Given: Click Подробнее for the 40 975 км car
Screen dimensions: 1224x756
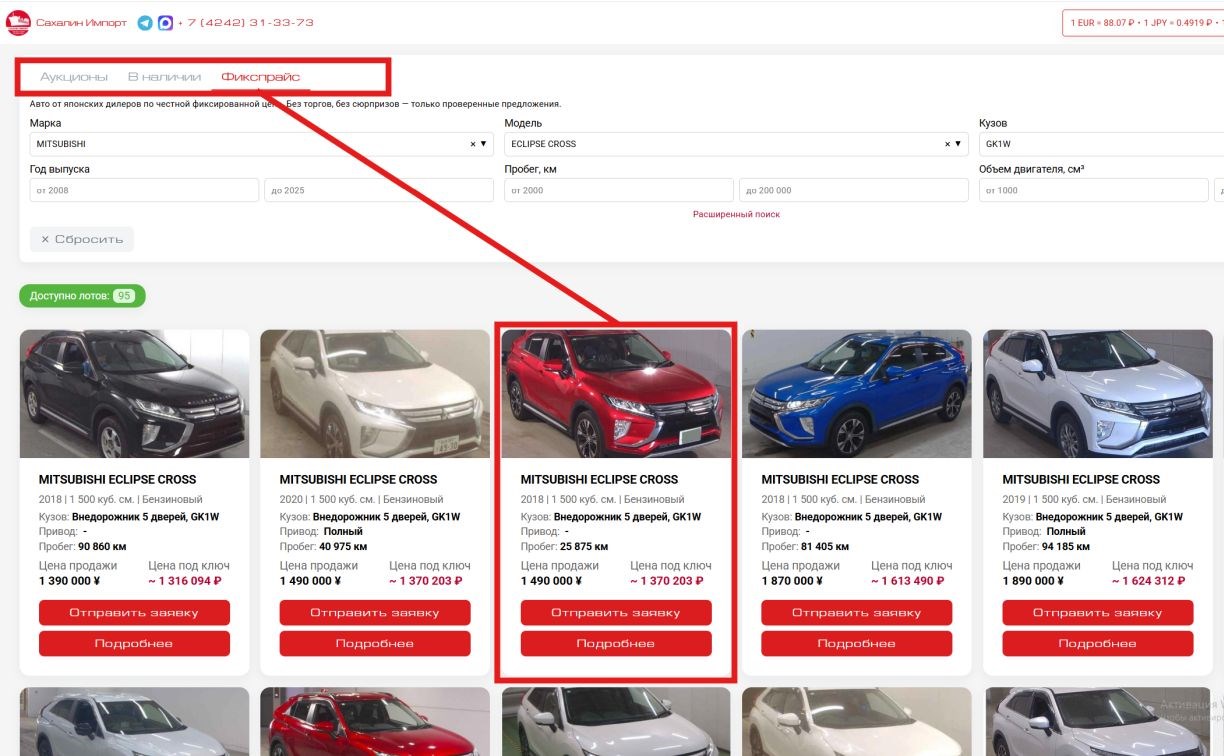Looking at the screenshot, I should [375, 644].
